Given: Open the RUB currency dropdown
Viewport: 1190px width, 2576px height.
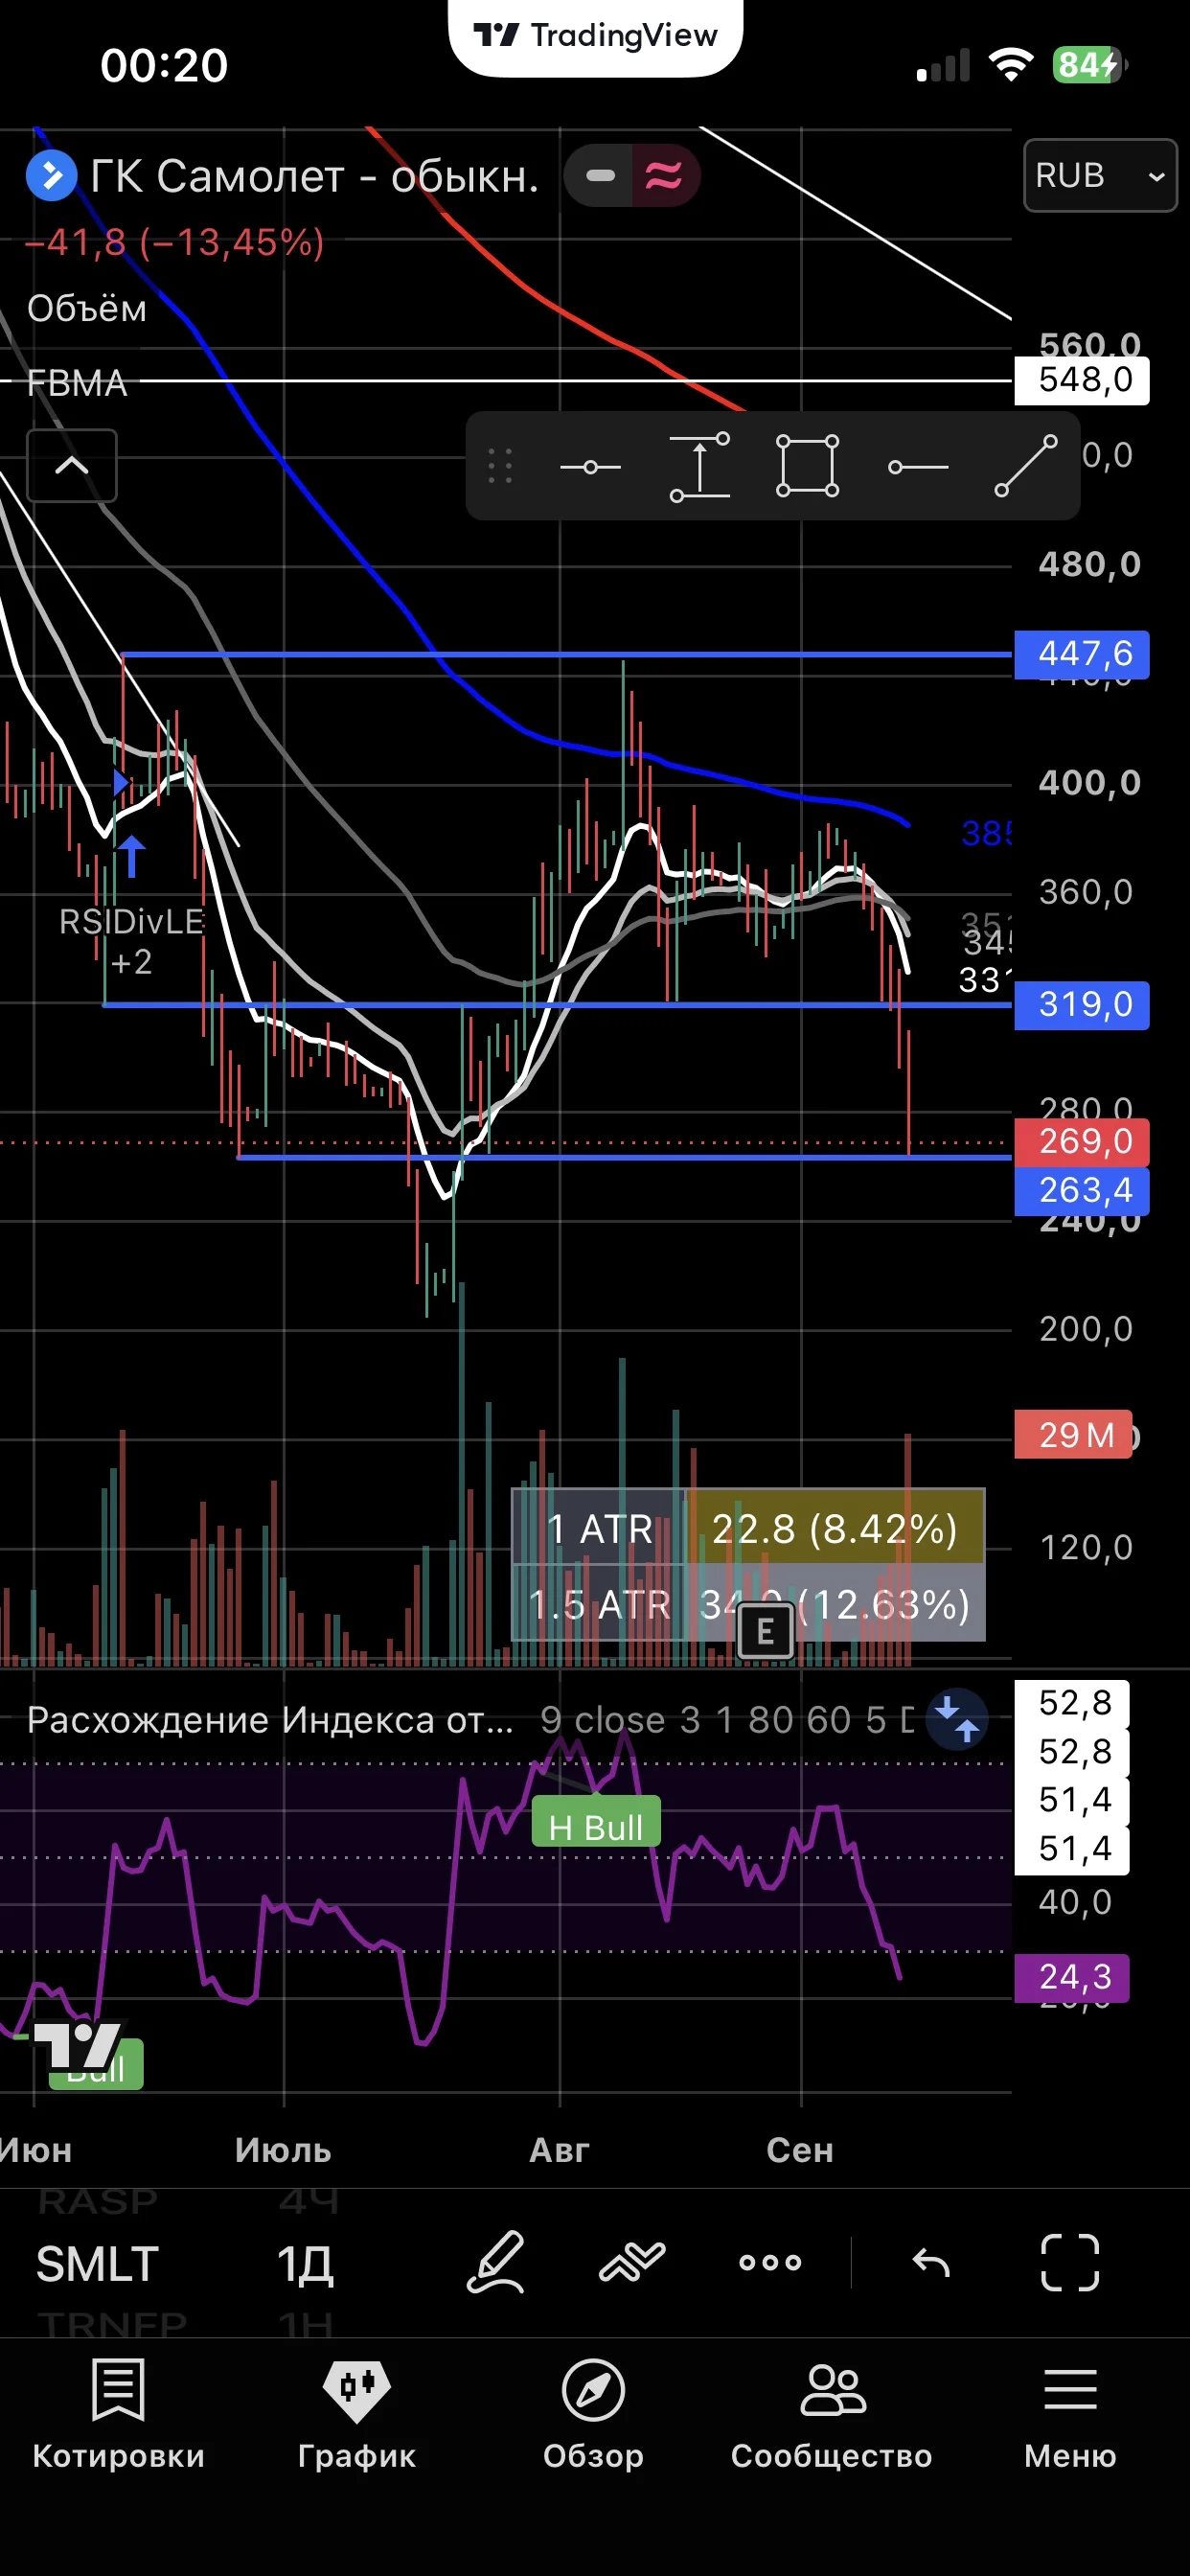Looking at the screenshot, I should (1100, 175).
